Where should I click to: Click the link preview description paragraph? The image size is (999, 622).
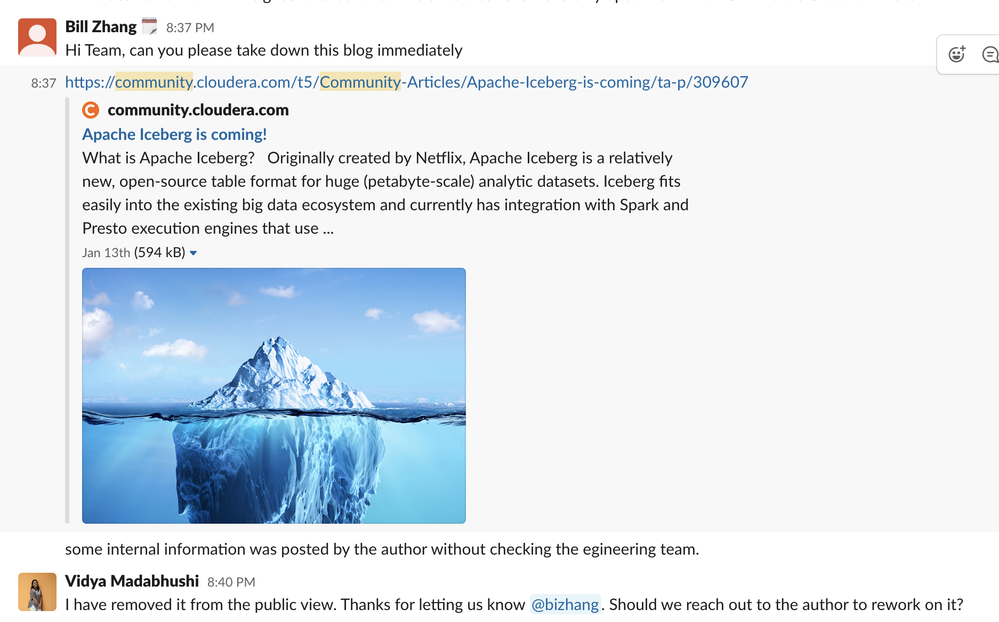click(x=385, y=193)
